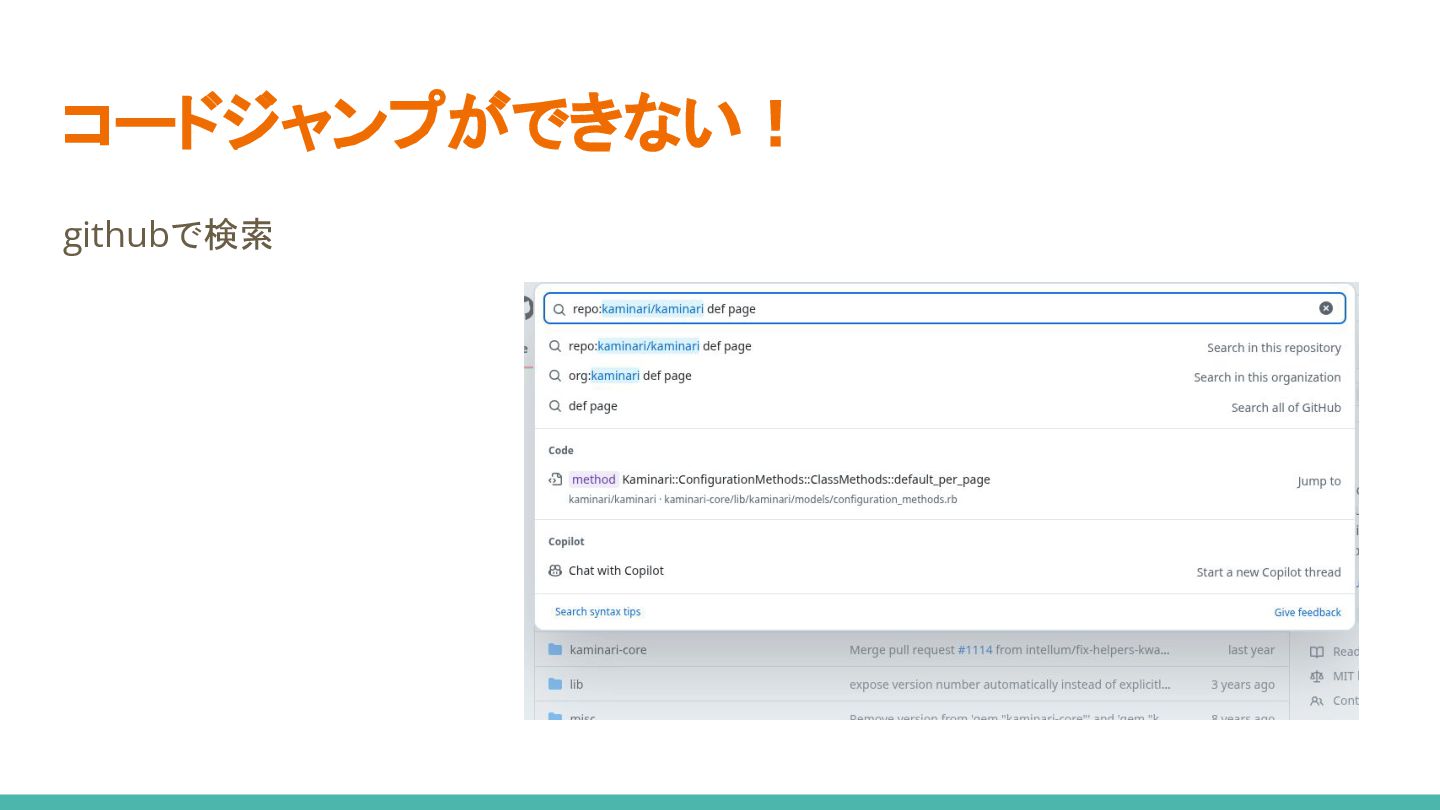Click the 'Code' section heading
This screenshot has height=810, width=1440.
coord(561,451)
